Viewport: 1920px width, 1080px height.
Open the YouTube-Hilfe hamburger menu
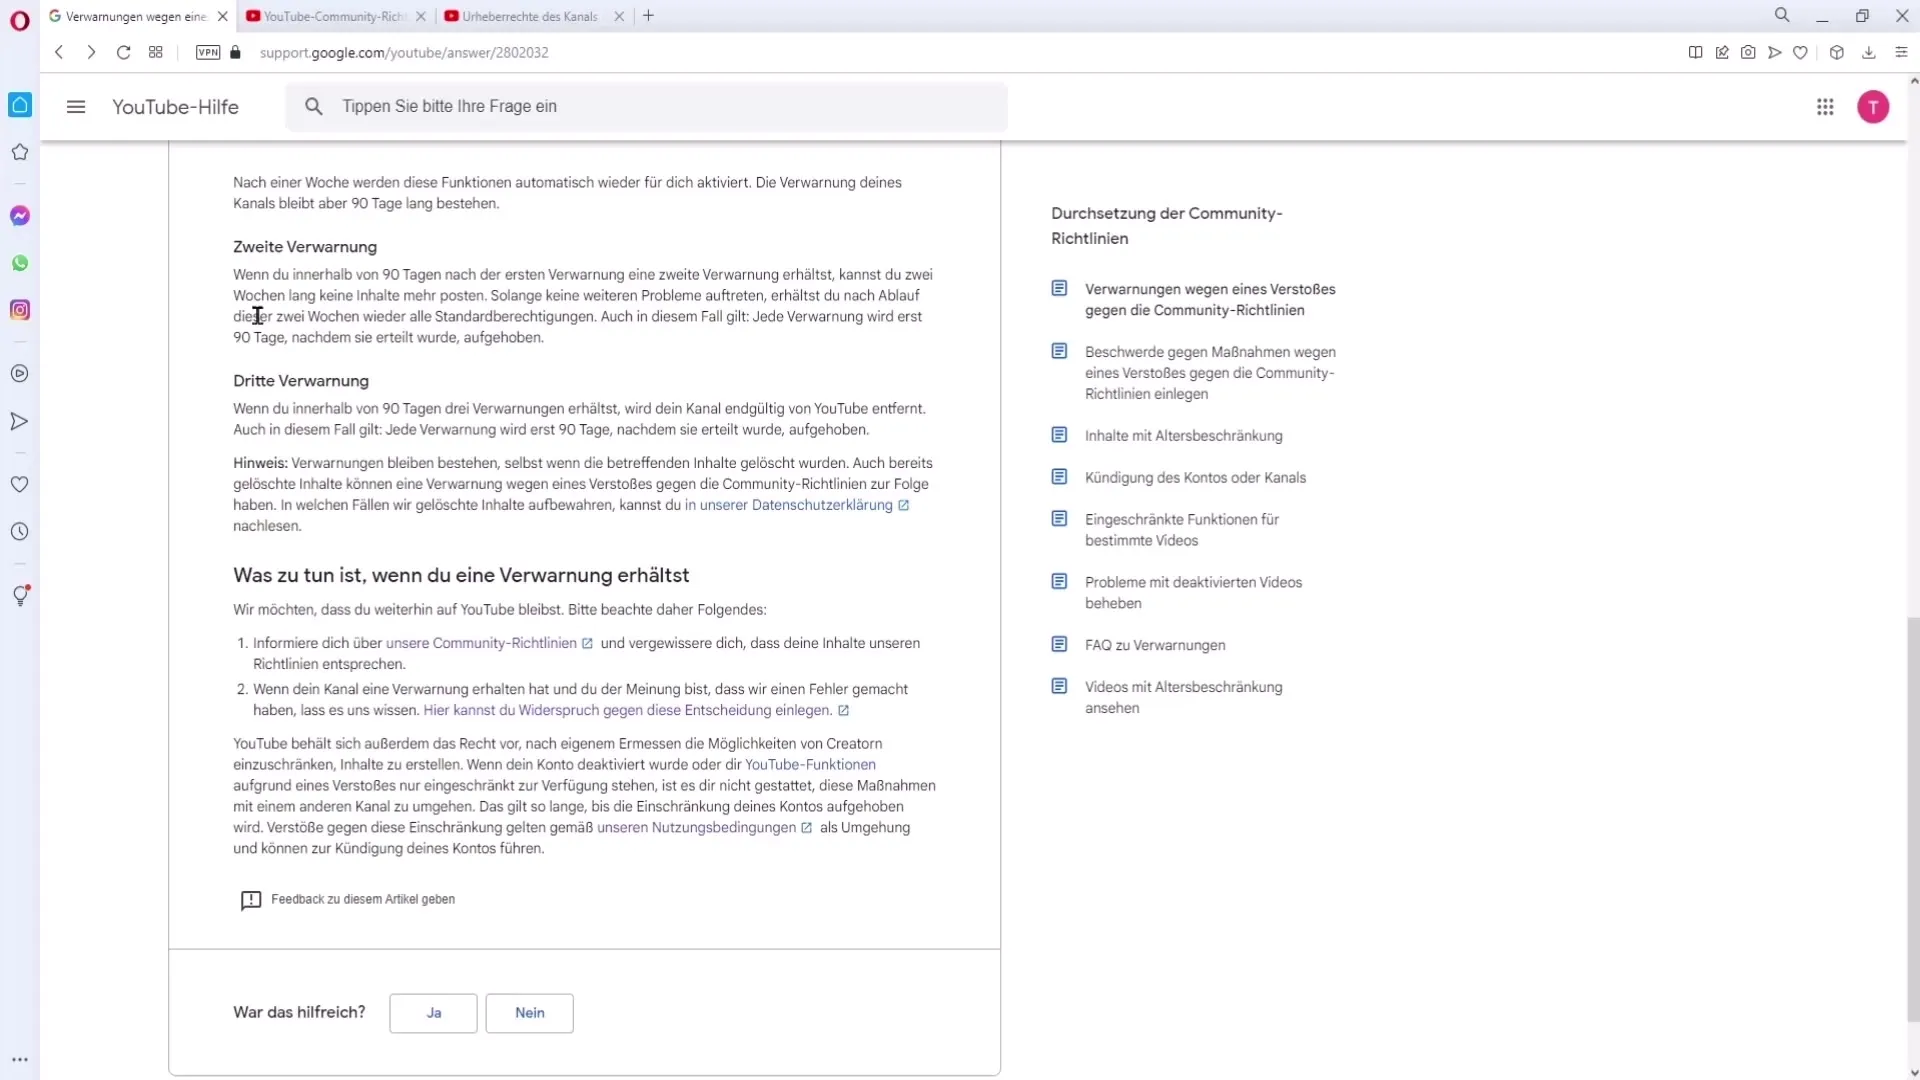tap(76, 107)
